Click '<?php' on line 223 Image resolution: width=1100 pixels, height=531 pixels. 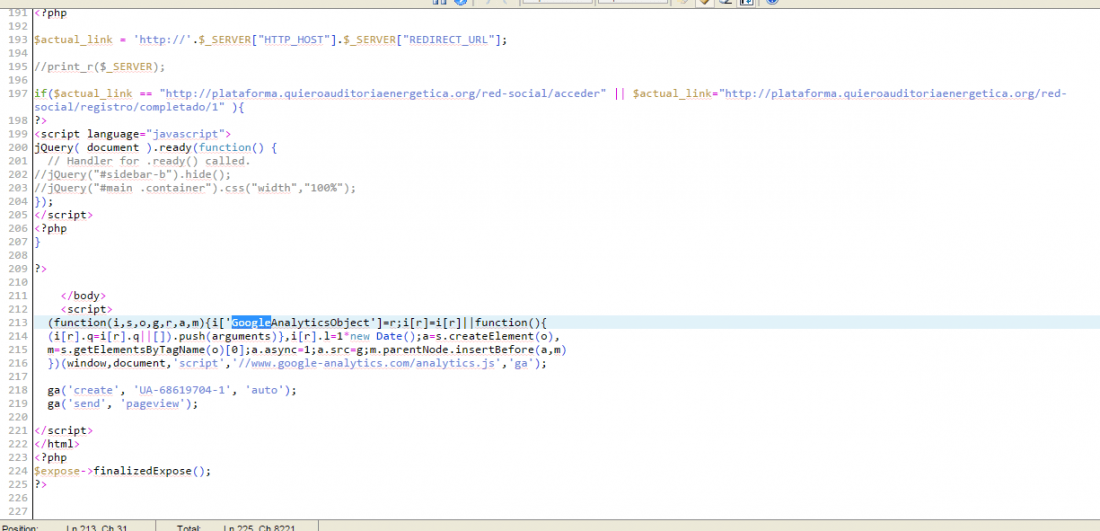pyautogui.click(x=50, y=457)
